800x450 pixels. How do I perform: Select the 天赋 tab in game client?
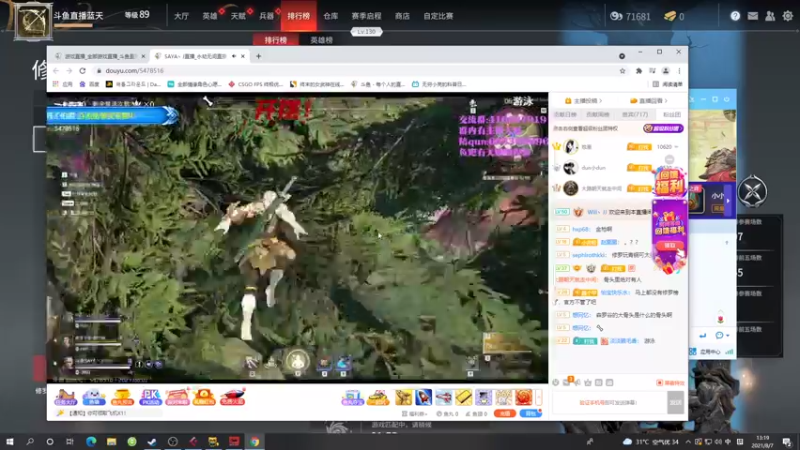(x=238, y=16)
